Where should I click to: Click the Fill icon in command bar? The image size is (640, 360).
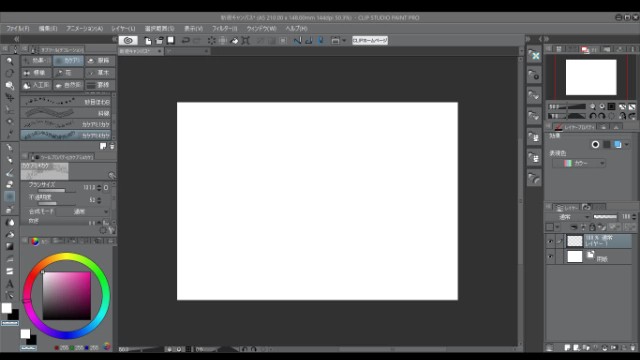pyautogui.click(x=234, y=40)
